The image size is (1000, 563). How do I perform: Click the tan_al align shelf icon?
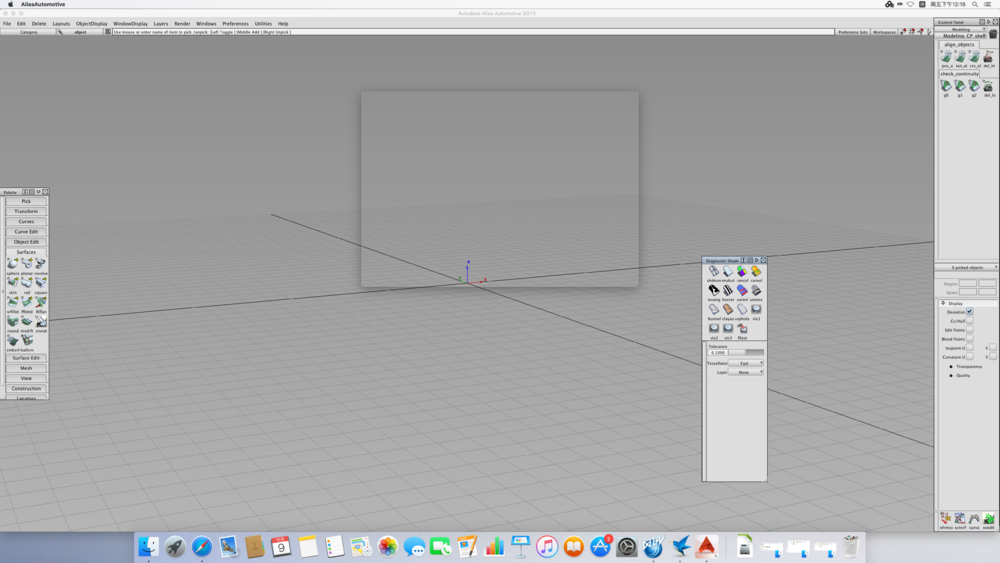(x=960, y=58)
